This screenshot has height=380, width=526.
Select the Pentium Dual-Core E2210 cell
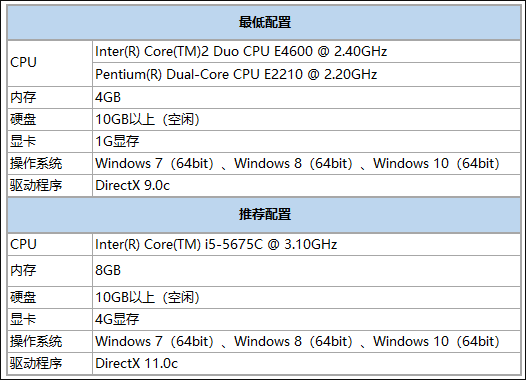pyautogui.click(x=306, y=74)
